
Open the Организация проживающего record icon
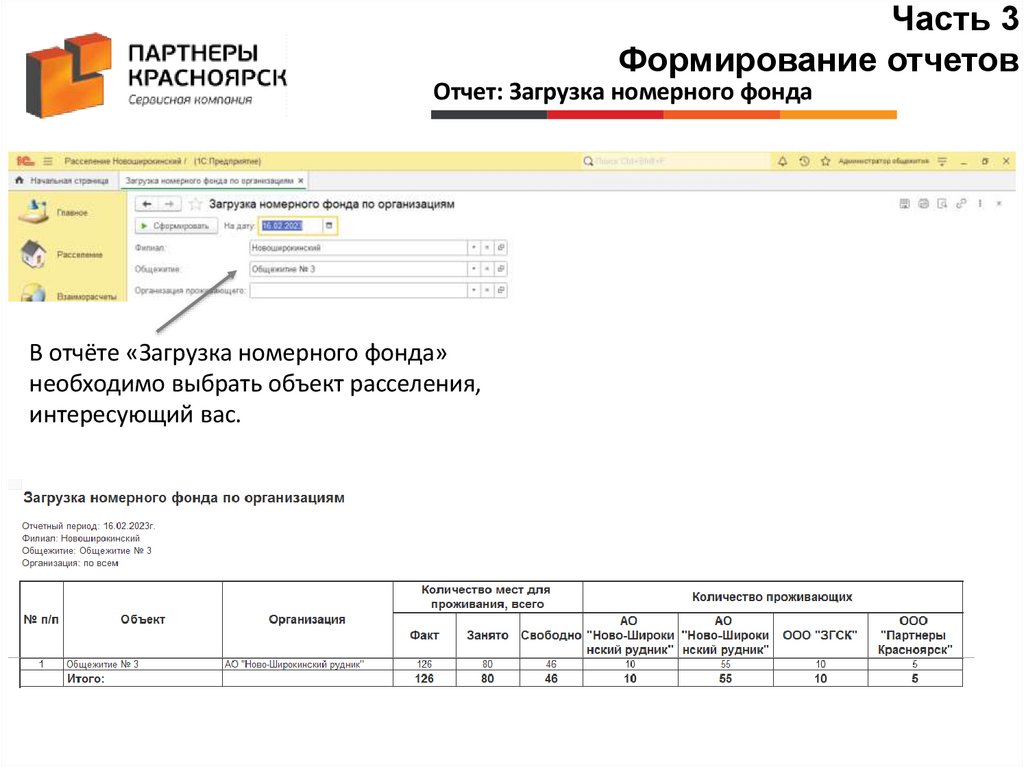point(501,290)
